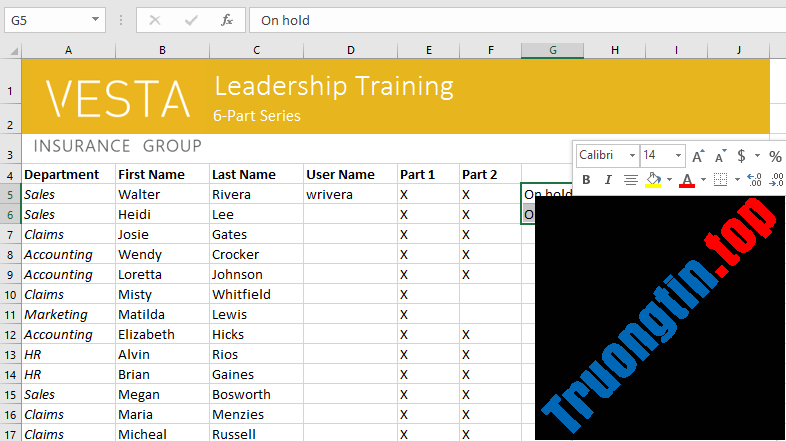
Task: Select the cell containing Walter
Action: [162, 194]
